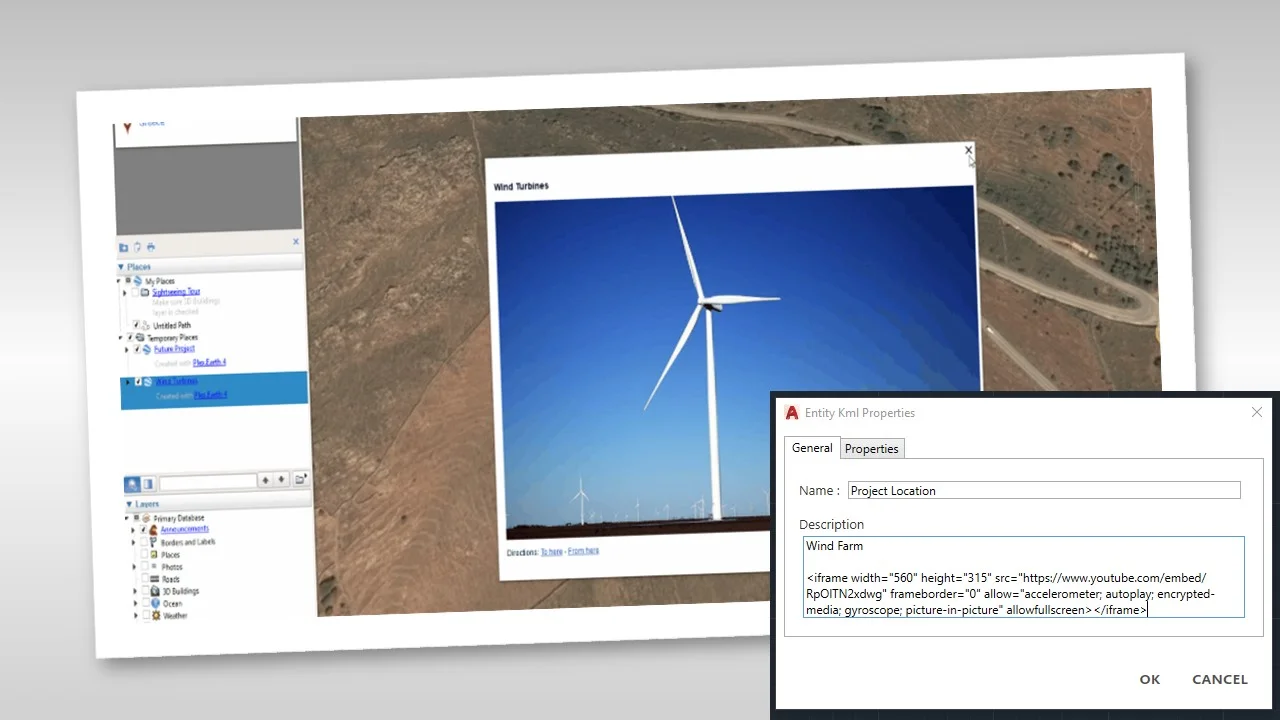The width and height of the screenshot is (1280, 720).
Task: Click CANCEL in Entity Kml Properties
Action: point(1220,679)
